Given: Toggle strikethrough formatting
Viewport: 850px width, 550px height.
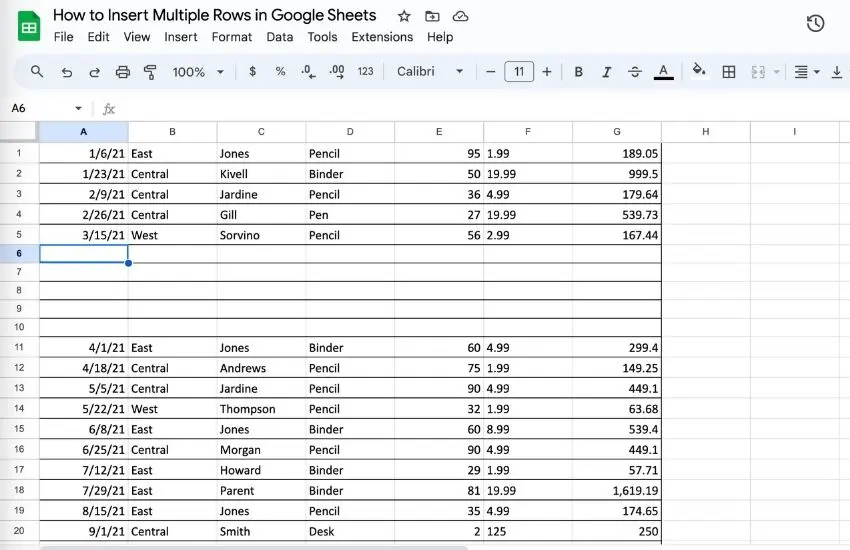Looking at the screenshot, I should pos(635,72).
